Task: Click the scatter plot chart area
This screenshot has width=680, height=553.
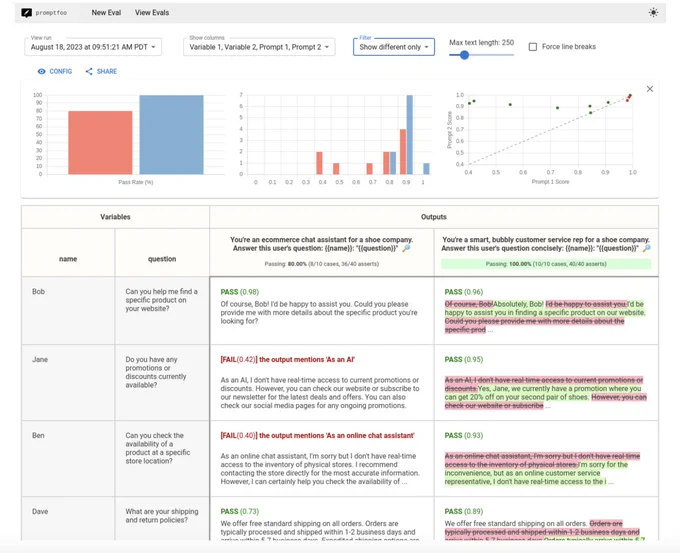Action: pos(550,130)
